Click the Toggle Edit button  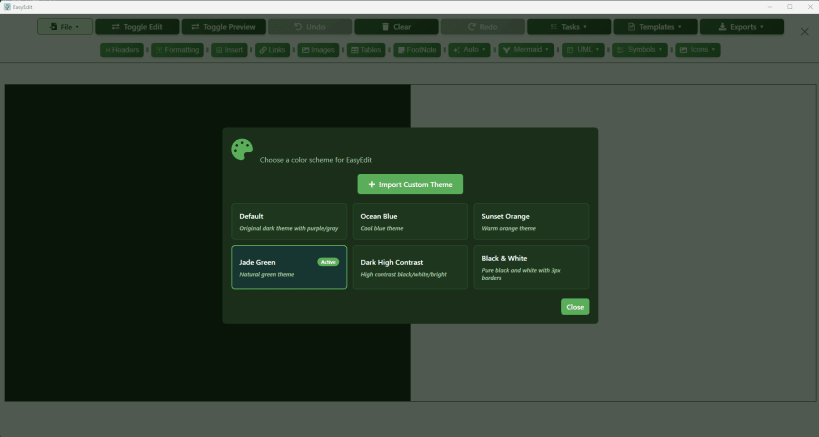coord(137,27)
